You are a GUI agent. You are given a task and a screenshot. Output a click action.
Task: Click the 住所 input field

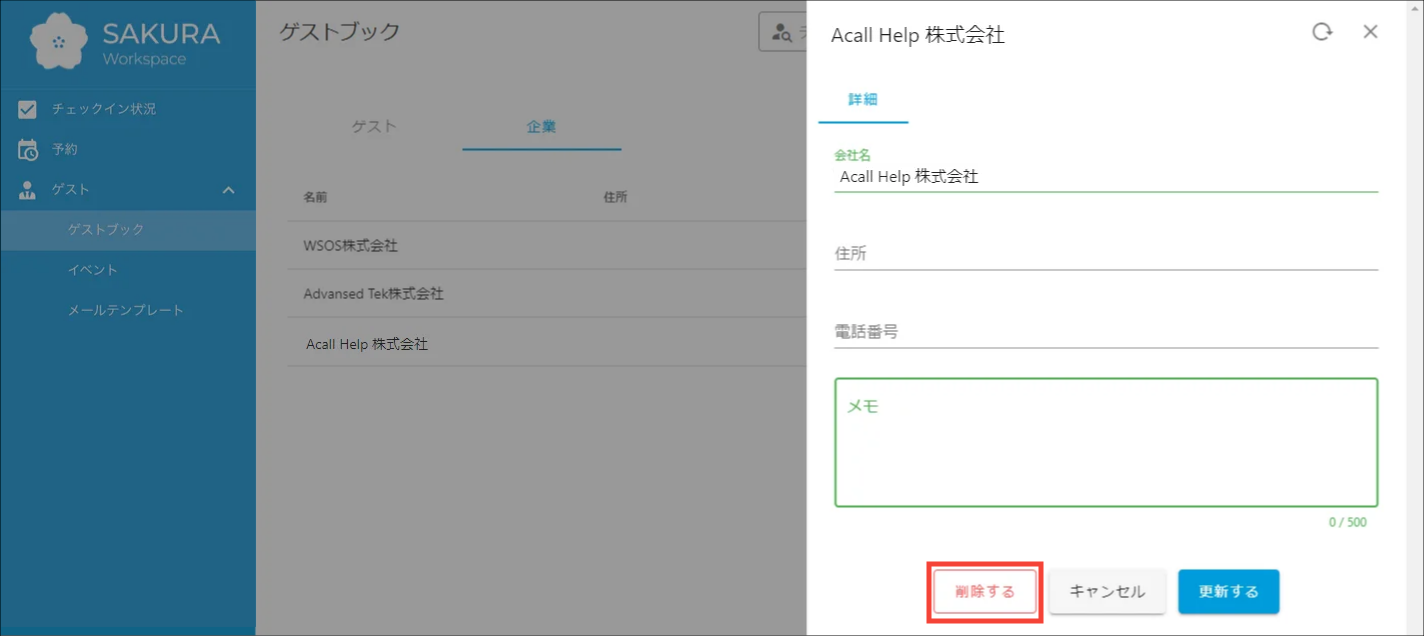coord(1106,254)
